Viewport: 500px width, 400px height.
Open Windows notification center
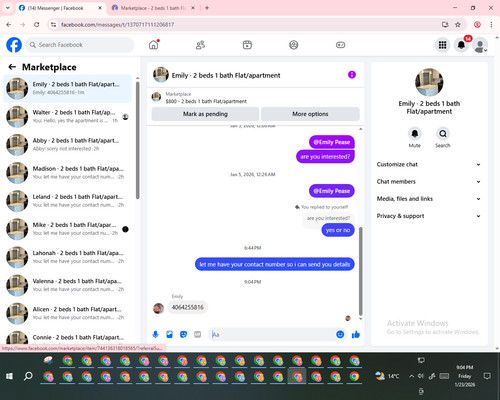click(x=487, y=376)
